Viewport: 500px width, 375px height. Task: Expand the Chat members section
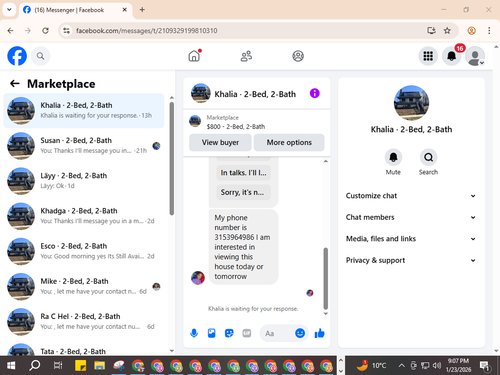pyautogui.click(x=411, y=217)
